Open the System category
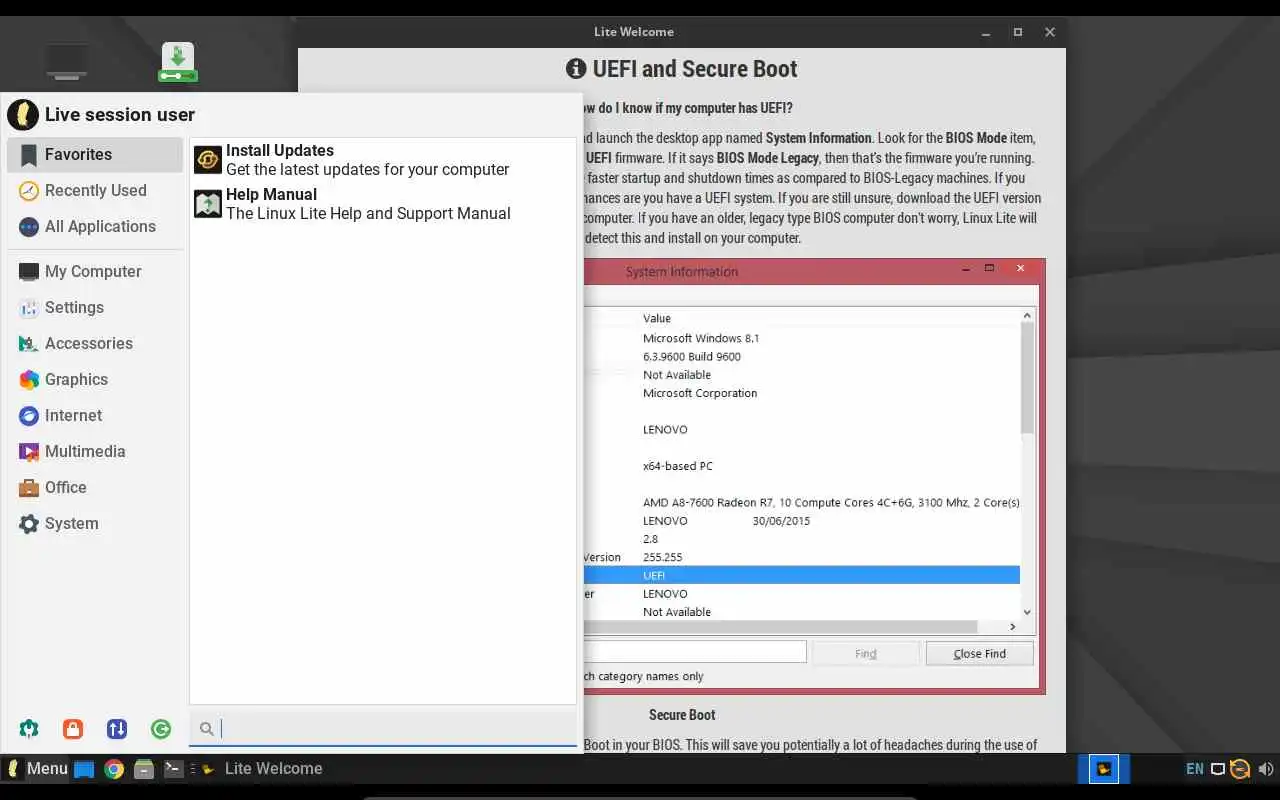 click(95, 524)
